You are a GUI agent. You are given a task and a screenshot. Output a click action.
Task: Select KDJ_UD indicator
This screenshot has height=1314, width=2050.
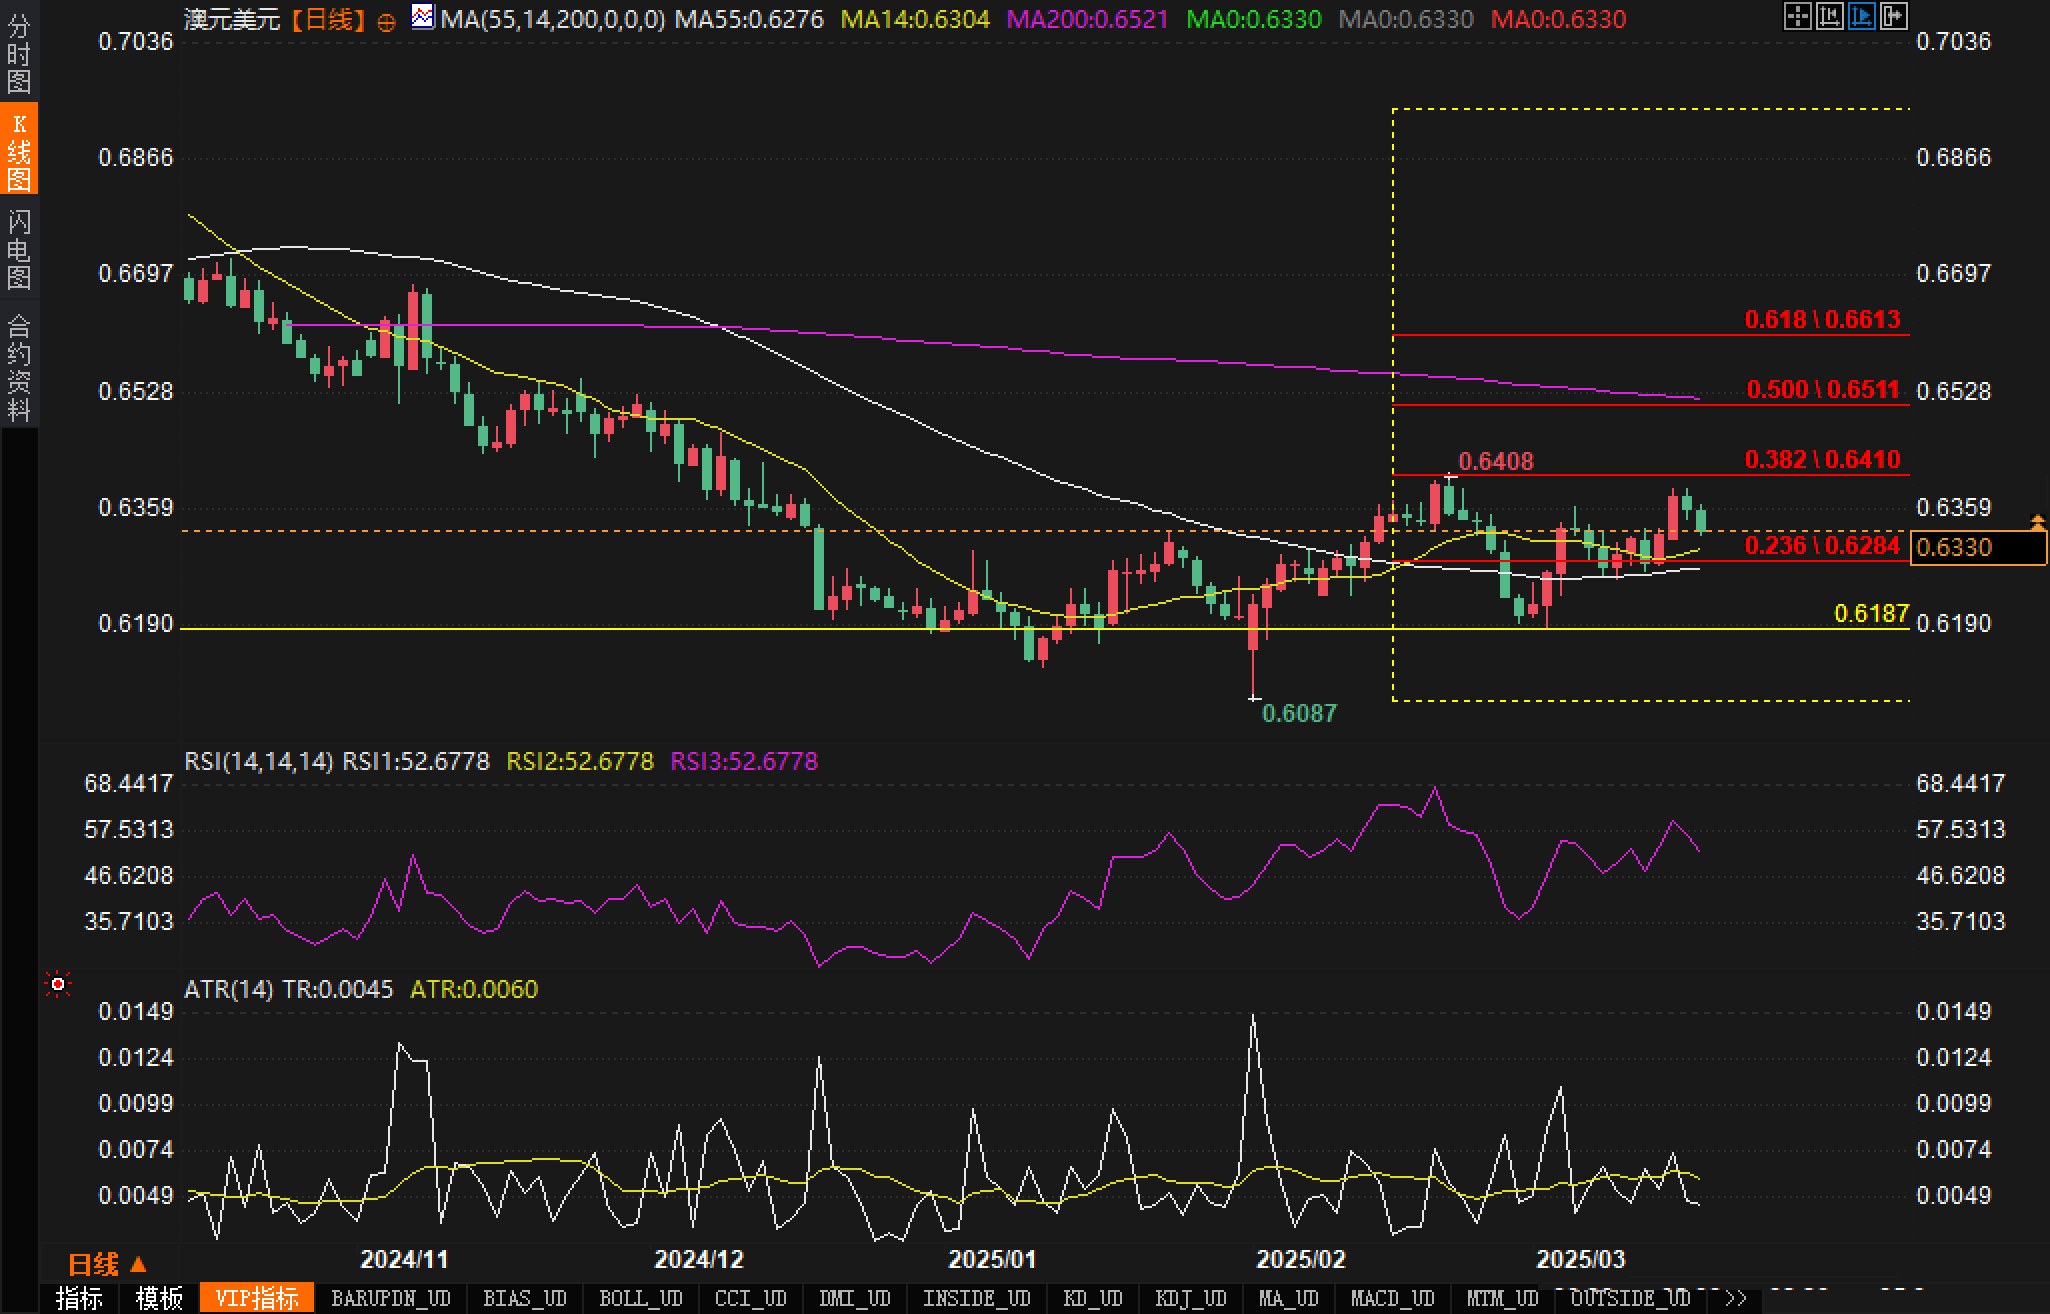pos(1191,1298)
